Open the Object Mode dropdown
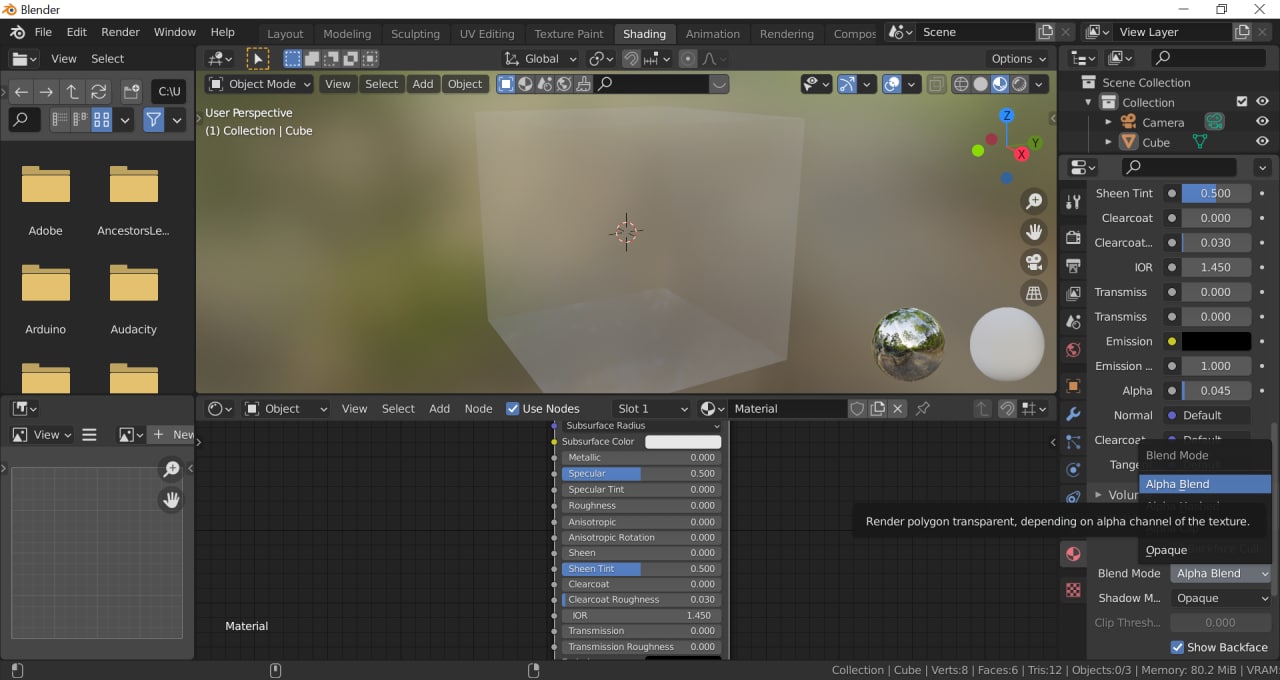 click(x=259, y=84)
